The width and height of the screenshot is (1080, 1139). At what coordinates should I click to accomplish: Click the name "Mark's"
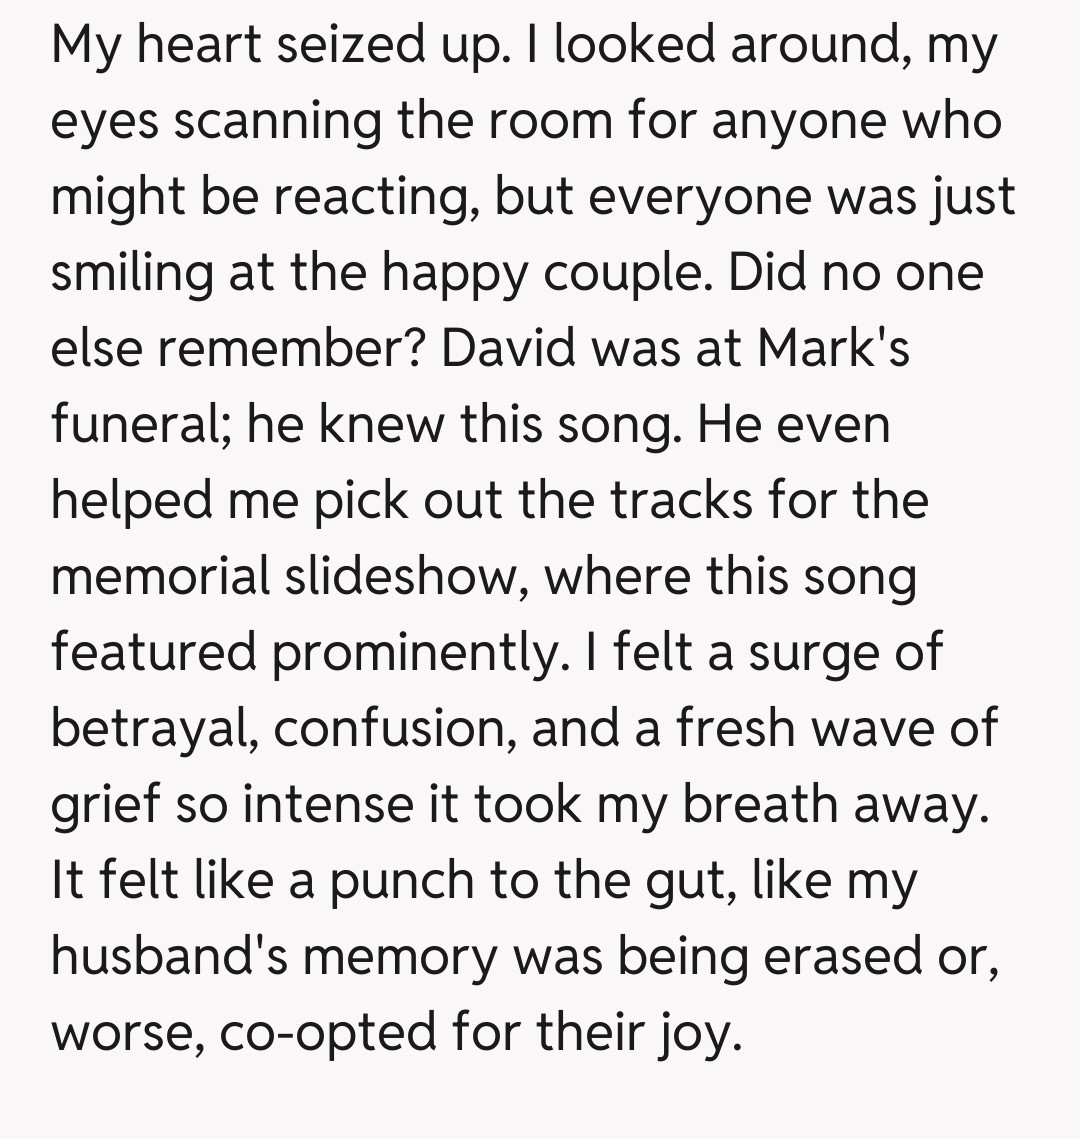[833, 350]
